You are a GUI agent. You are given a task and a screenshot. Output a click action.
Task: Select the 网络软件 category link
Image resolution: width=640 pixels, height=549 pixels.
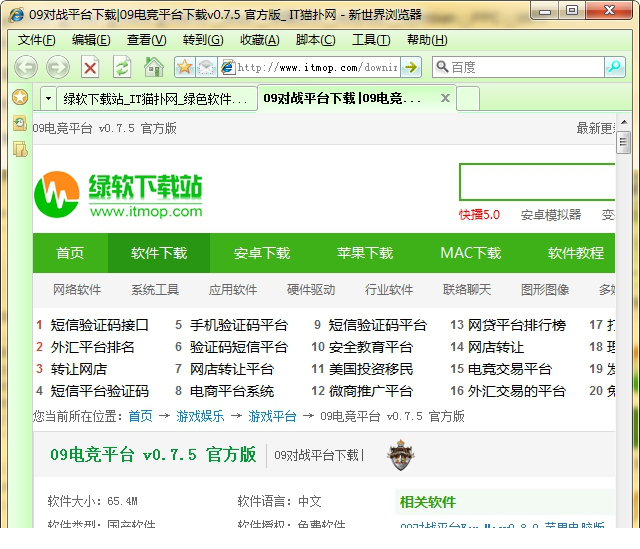click(77, 290)
